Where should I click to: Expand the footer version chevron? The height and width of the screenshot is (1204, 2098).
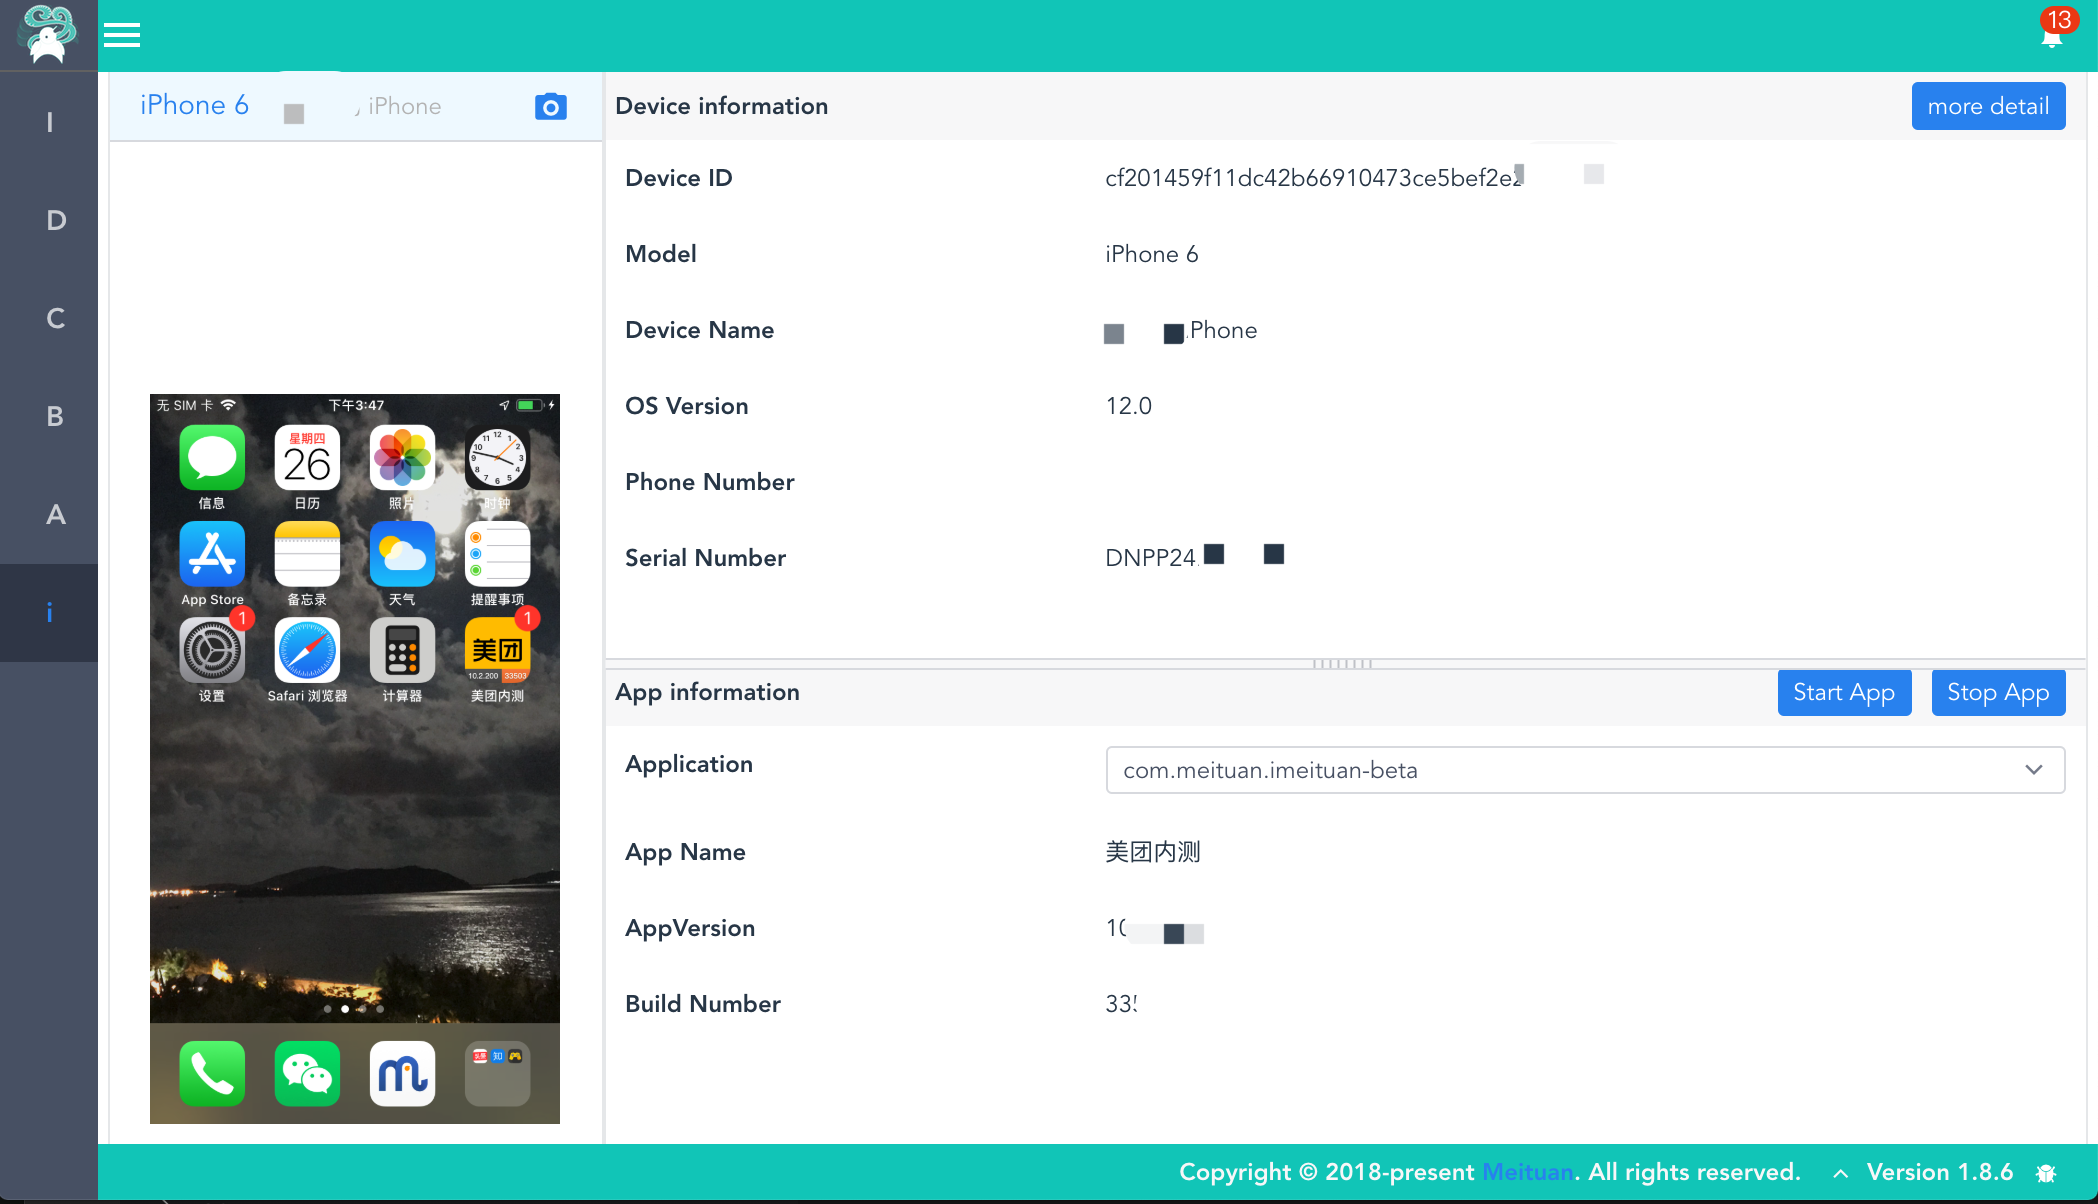pyautogui.click(x=1840, y=1173)
